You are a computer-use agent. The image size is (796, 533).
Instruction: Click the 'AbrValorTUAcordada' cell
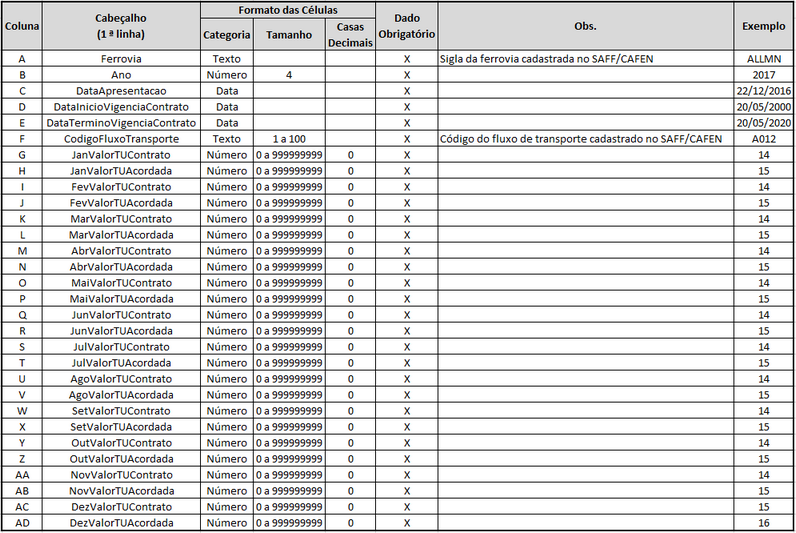[121, 267]
